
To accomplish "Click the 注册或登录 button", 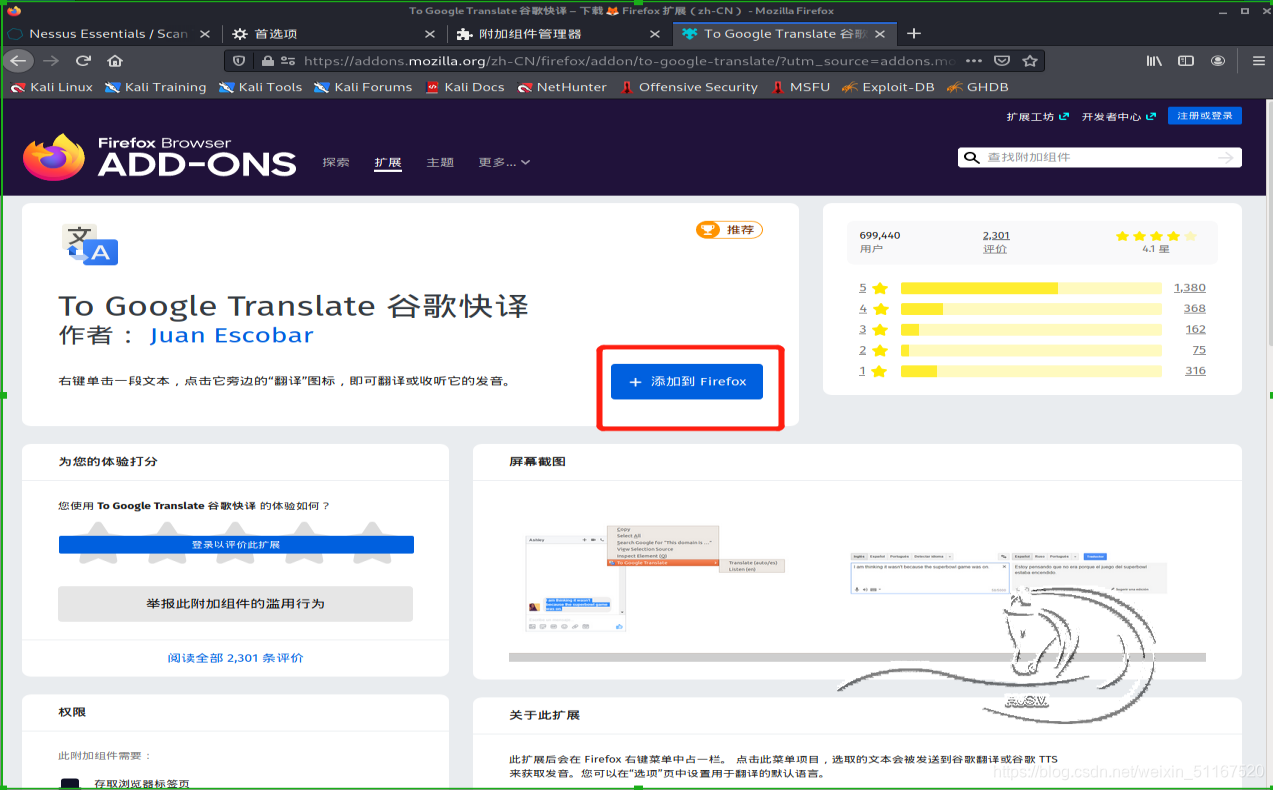I will click(x=1205, y=116).
